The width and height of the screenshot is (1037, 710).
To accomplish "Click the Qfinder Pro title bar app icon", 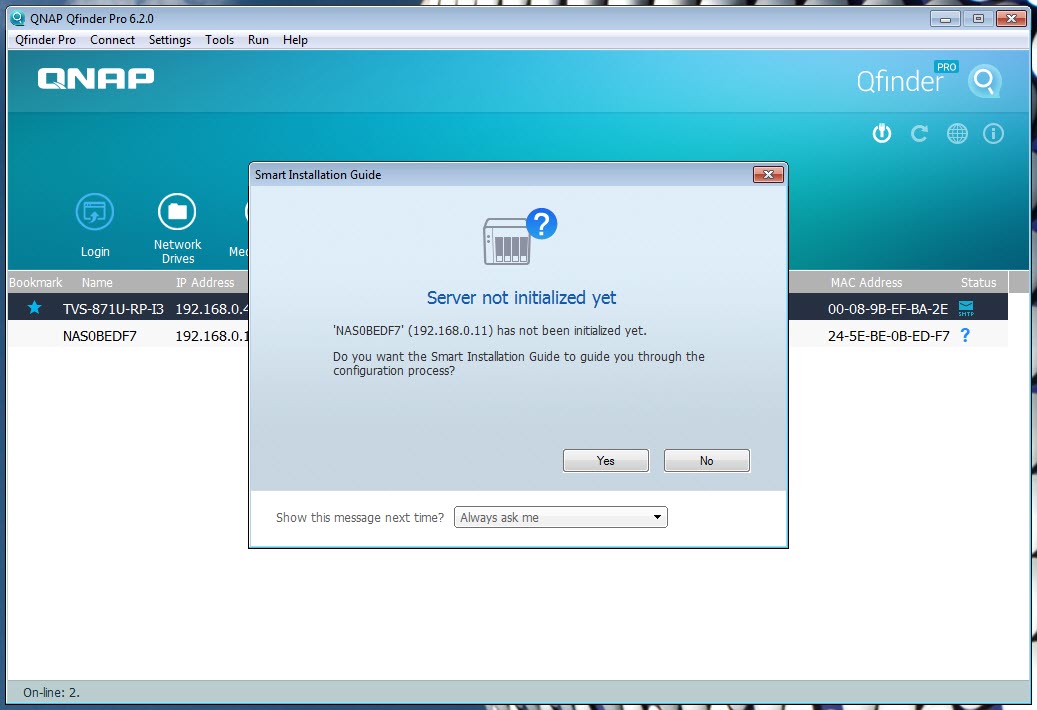I will (x=18, y=19).
